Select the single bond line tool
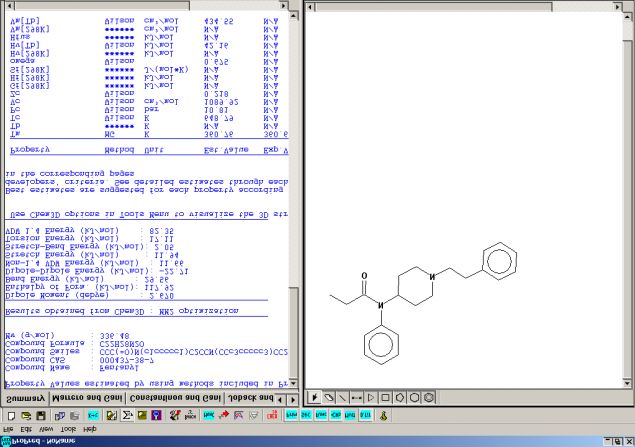 [343, 398]
